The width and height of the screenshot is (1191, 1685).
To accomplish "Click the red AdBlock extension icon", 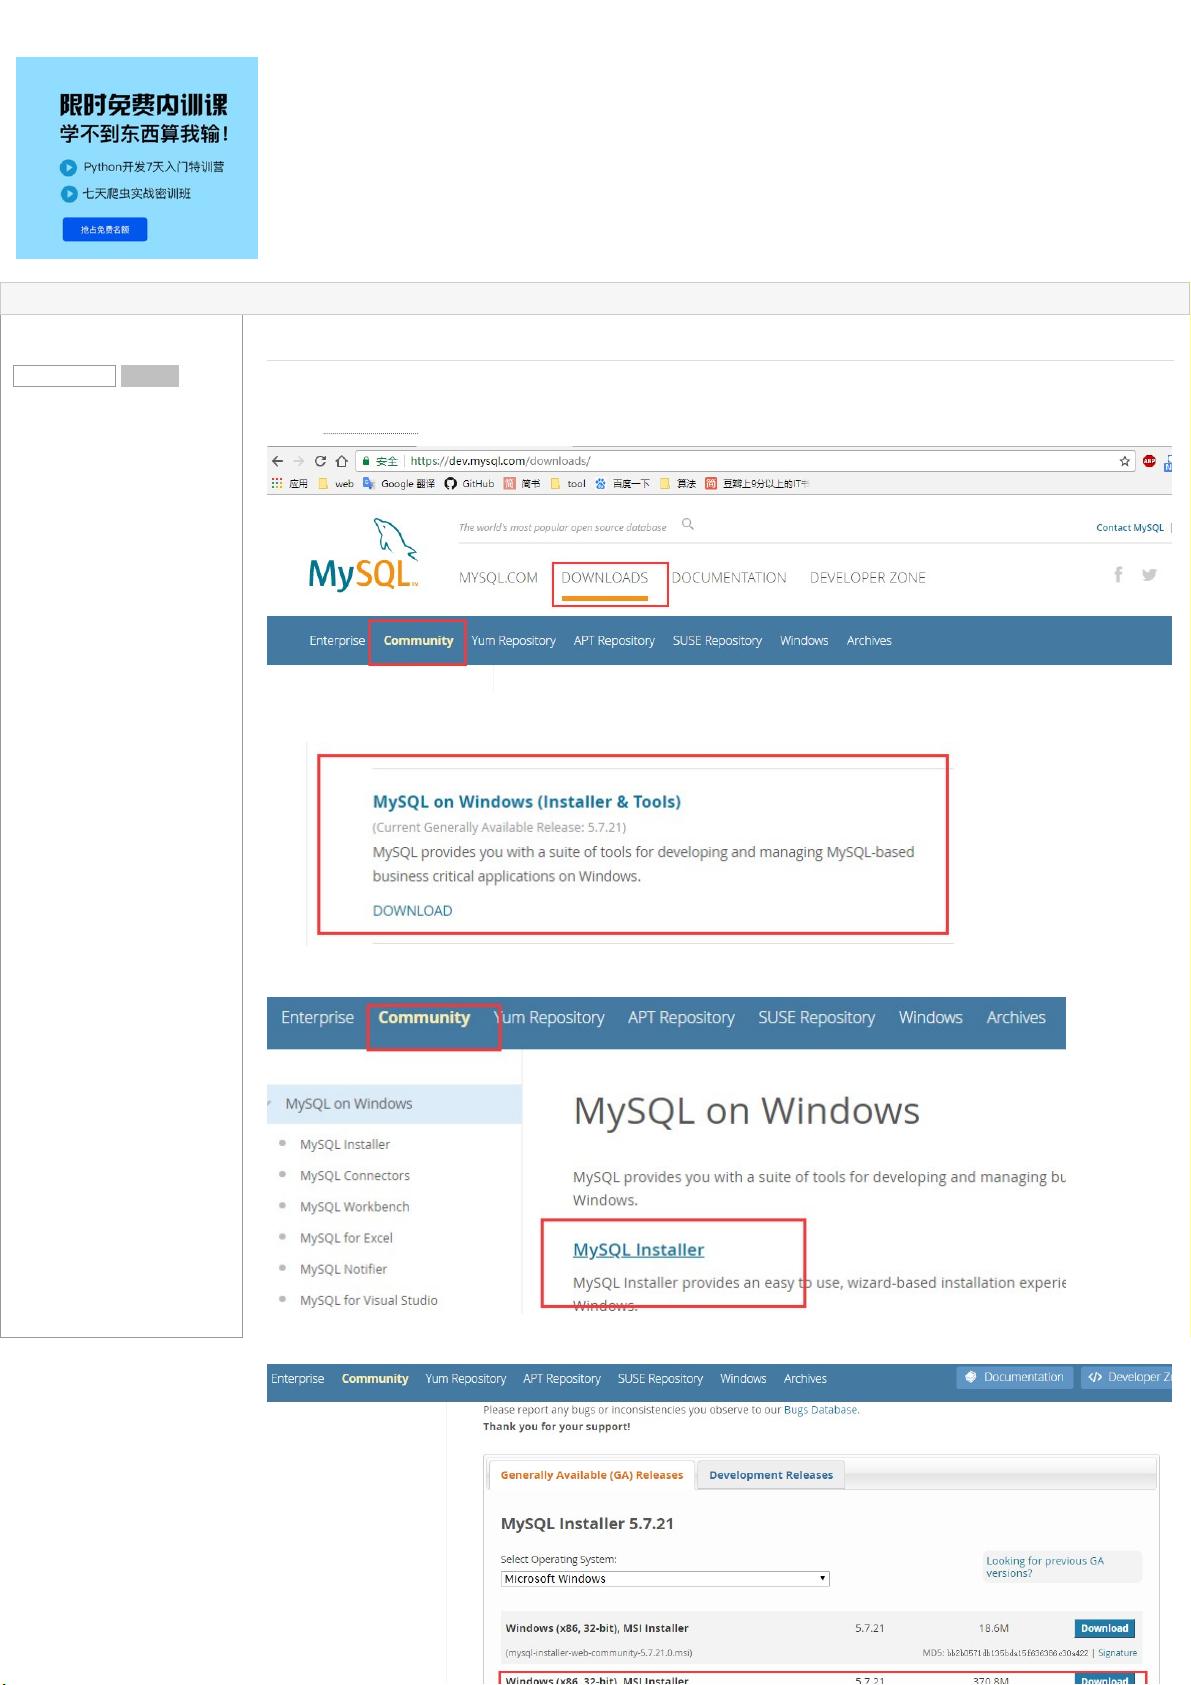I will (1149, 461).
